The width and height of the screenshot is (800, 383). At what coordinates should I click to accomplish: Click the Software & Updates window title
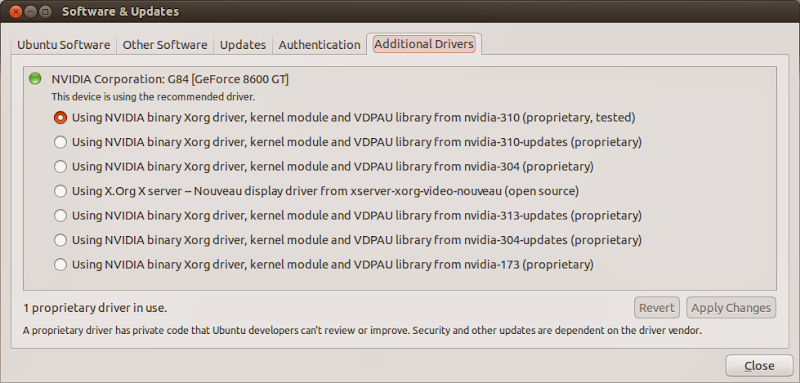(120, 11)
